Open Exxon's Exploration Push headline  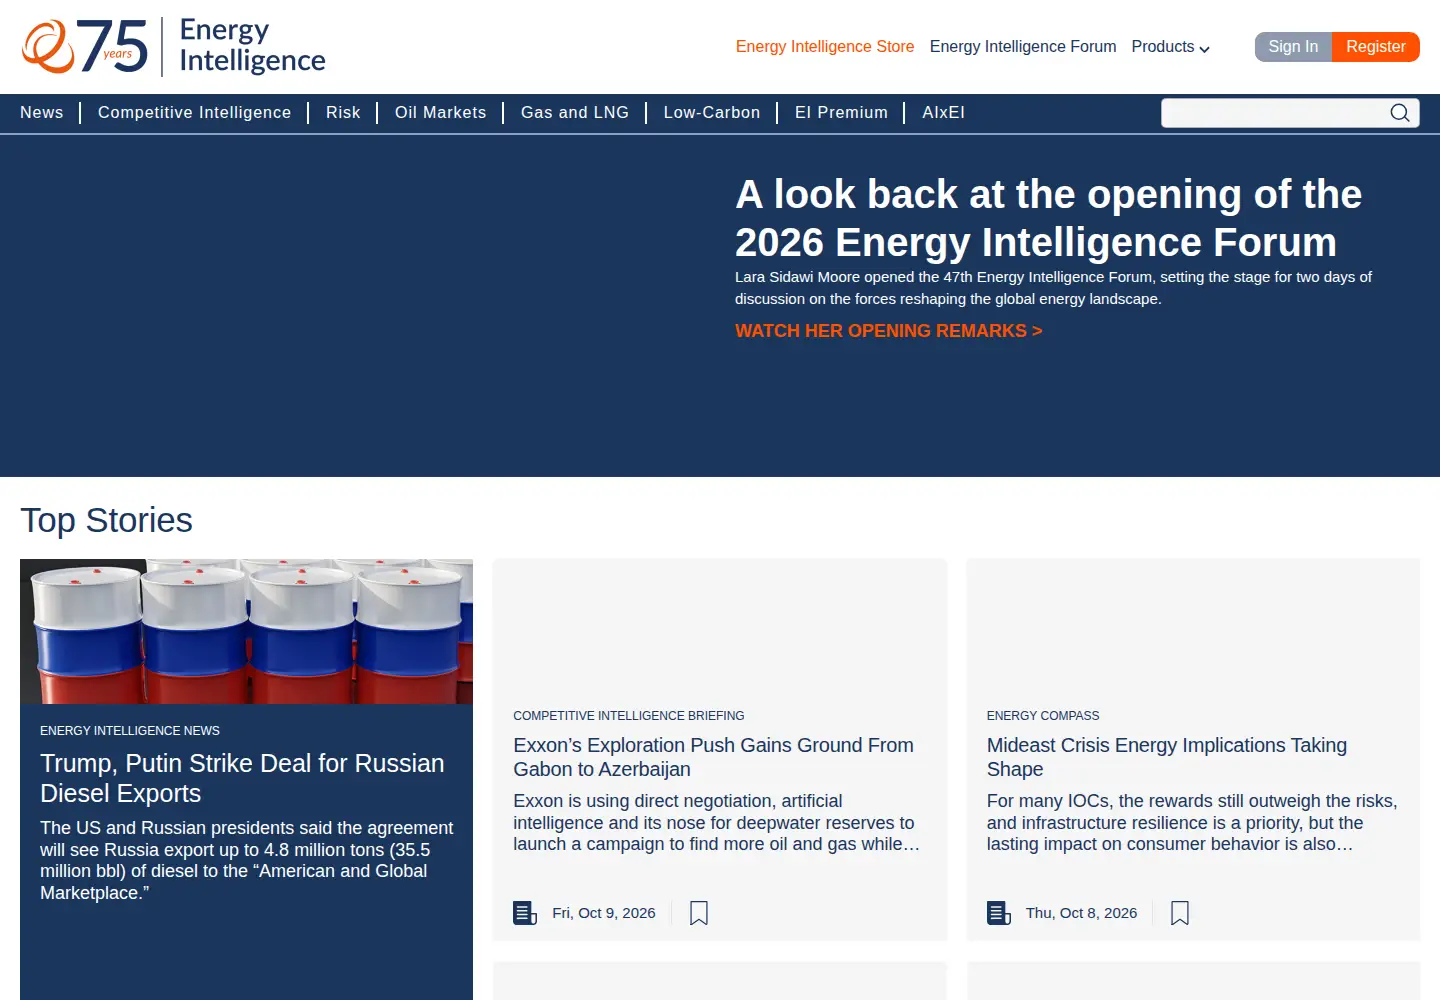713,757
